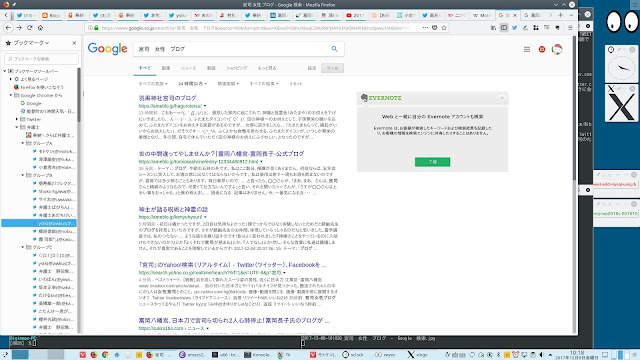640x360 pixels.
Task: Open the Firefox Library icon
Action: [493, 28]
